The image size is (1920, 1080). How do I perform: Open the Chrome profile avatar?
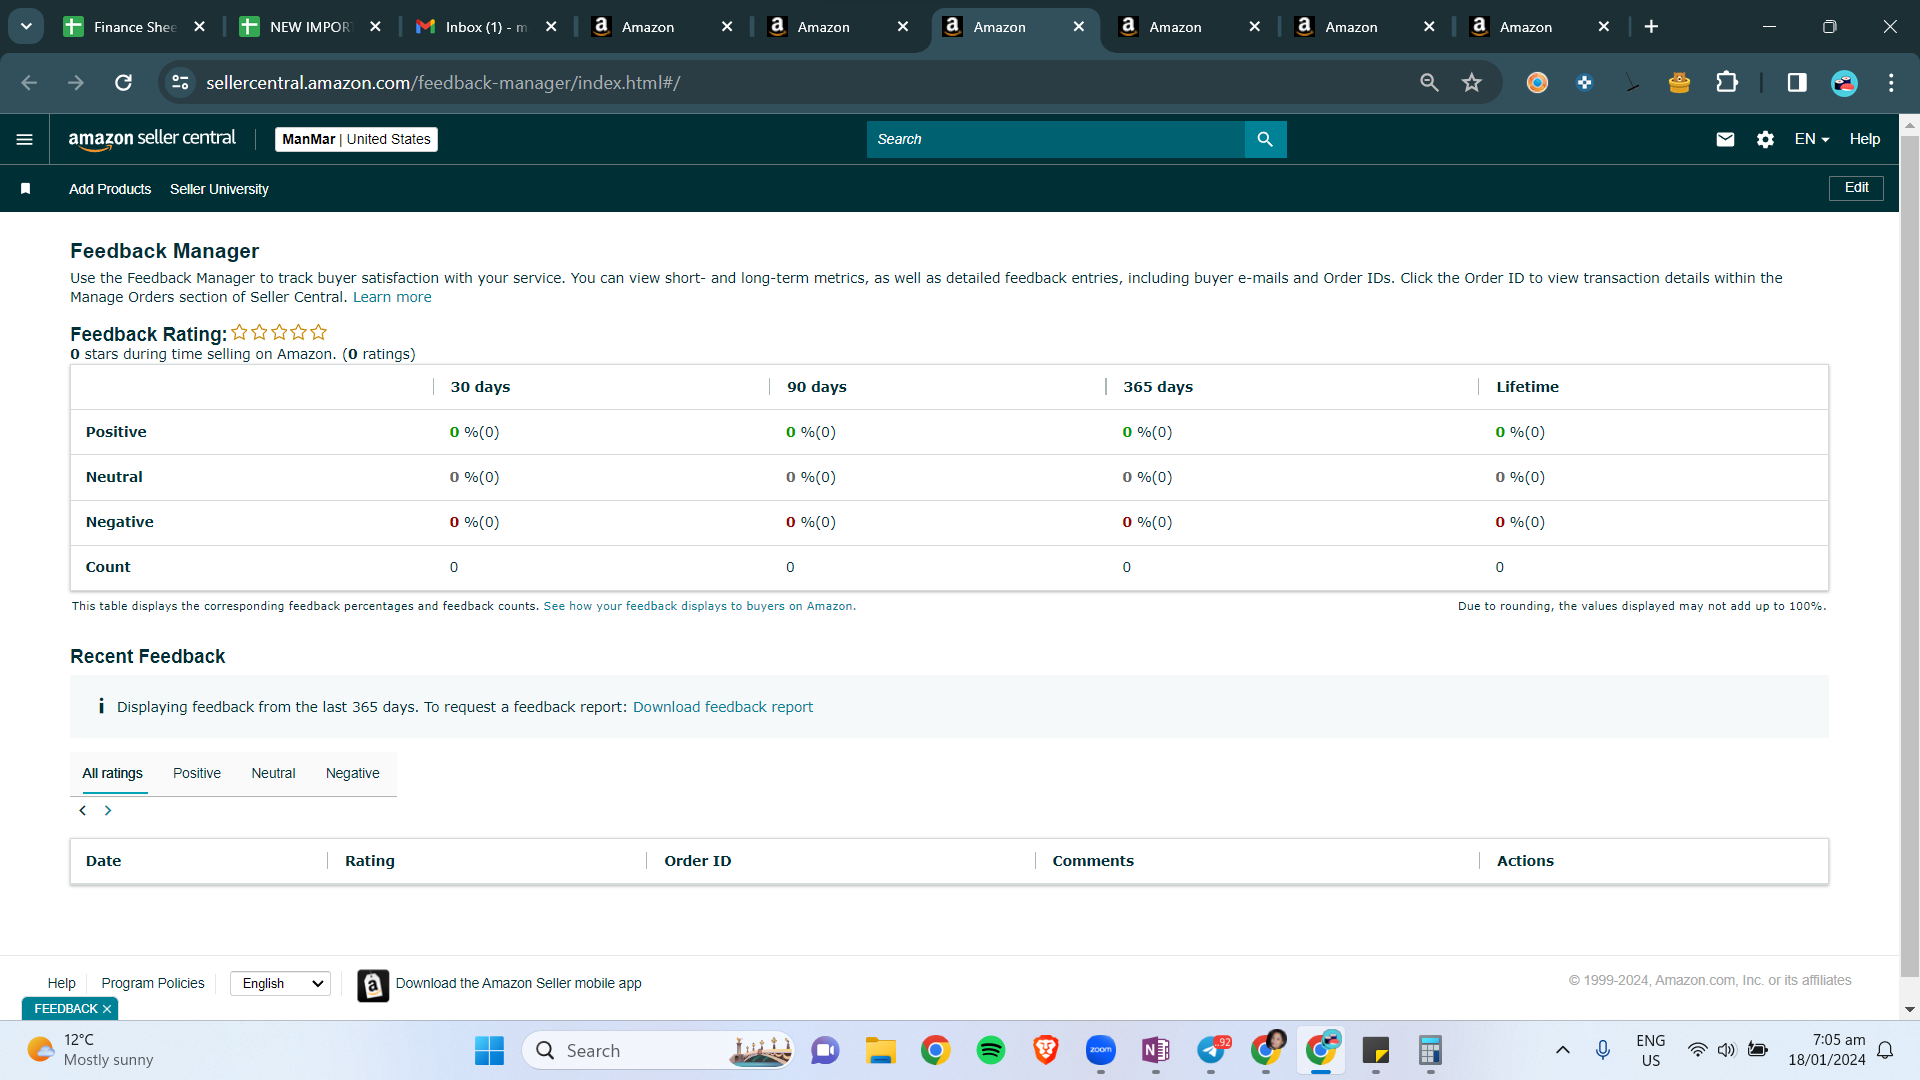pos(1844,83)
